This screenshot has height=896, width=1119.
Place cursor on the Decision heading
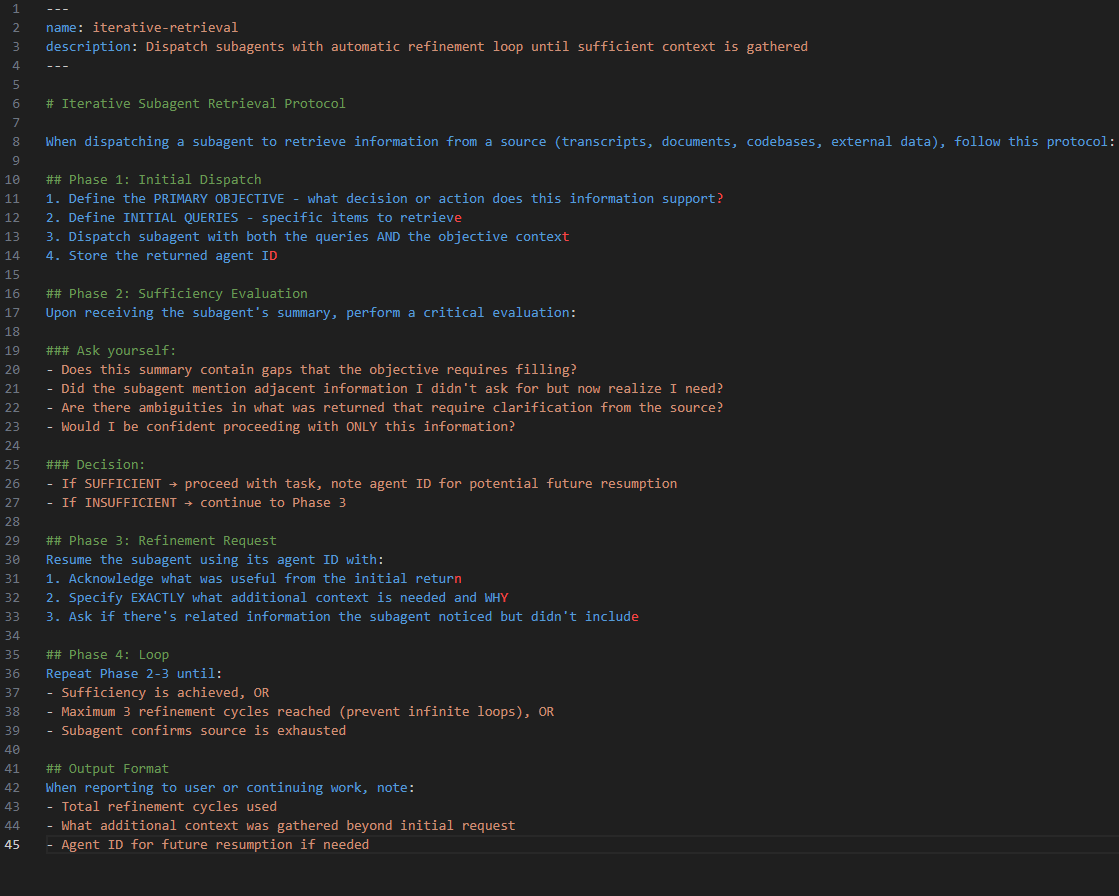[x=94, y=464]
